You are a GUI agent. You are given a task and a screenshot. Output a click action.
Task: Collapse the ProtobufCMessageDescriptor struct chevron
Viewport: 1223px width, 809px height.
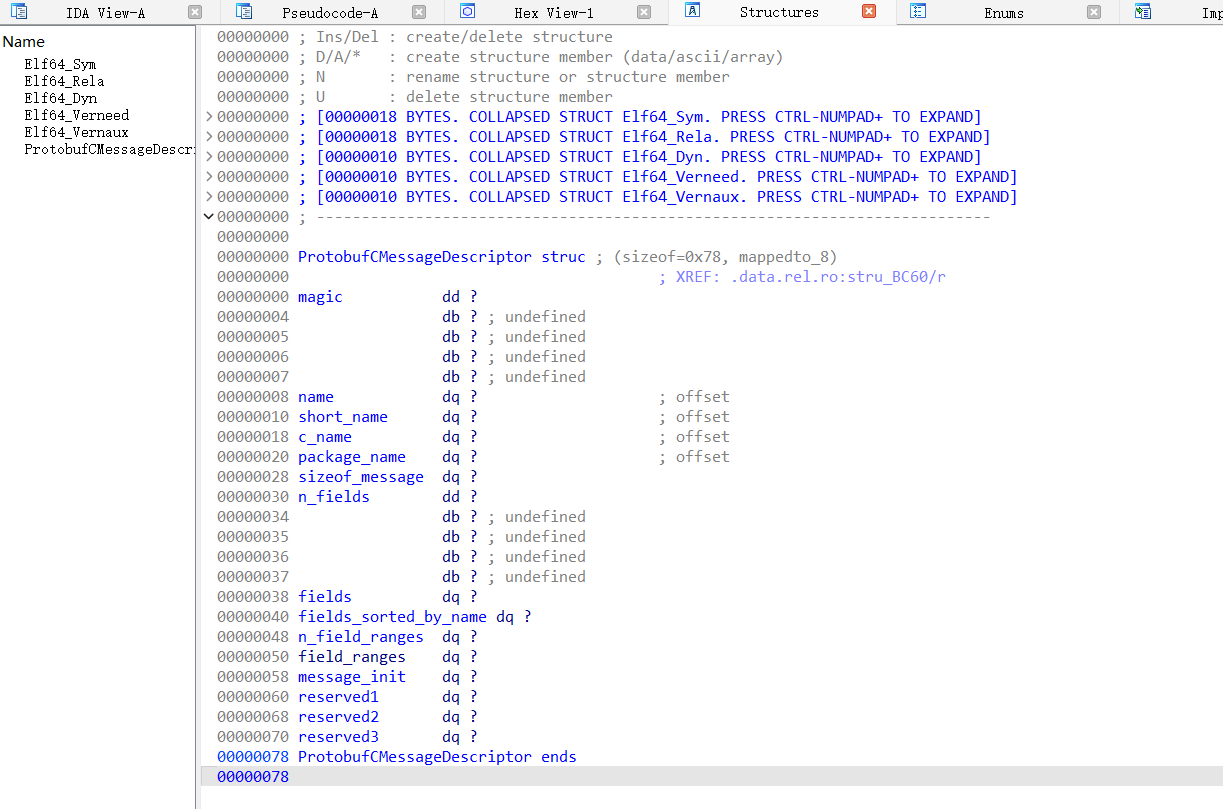point(208,217)
